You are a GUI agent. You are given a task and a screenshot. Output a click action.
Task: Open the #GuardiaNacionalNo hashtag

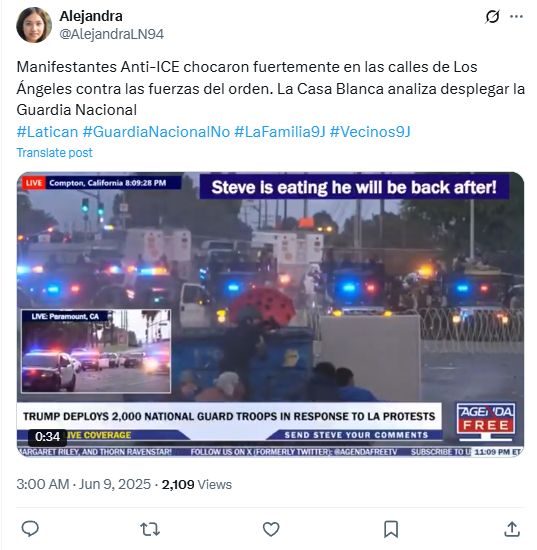click(x=156, y=132)
